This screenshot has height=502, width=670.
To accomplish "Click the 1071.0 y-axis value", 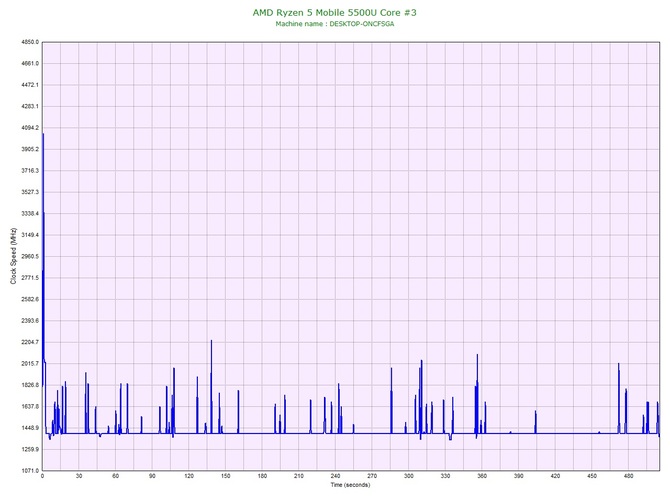I will tap(29, 471).
